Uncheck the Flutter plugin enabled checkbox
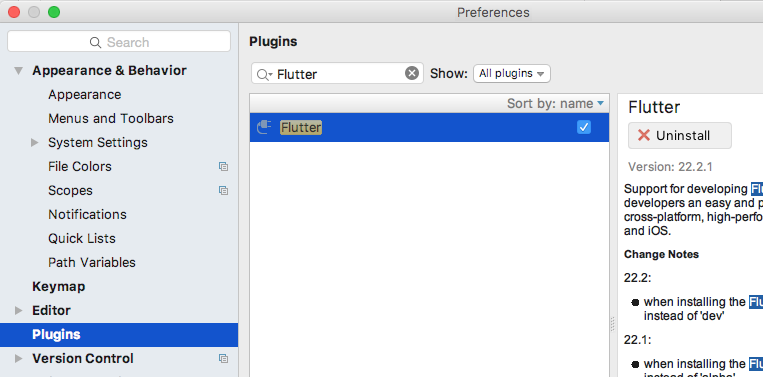Screen dimensions: 763x377 tap(584, 127)
